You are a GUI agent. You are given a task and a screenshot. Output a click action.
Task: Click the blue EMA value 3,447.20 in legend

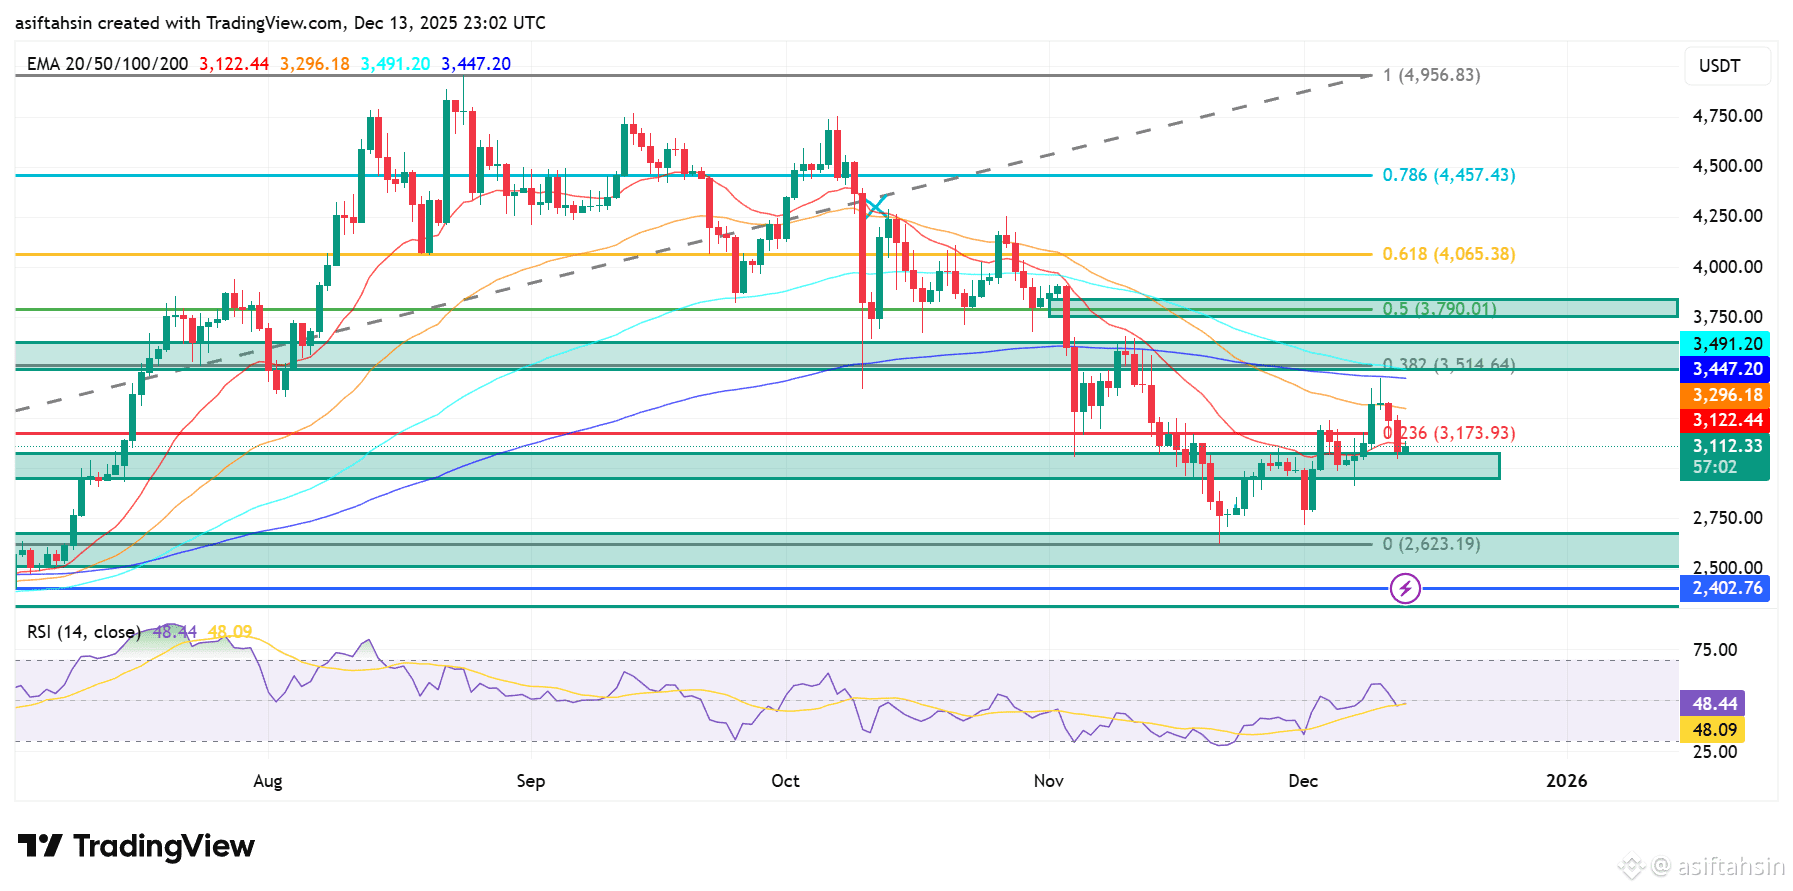[476, 64]
